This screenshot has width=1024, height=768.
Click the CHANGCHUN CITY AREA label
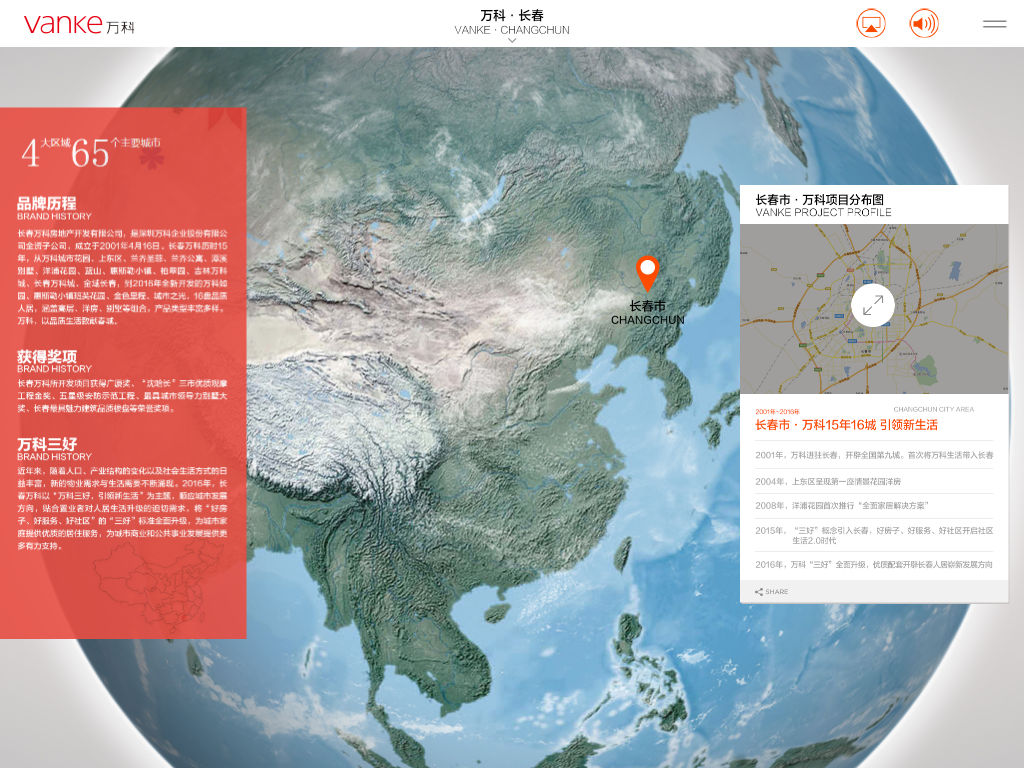coord(934,409)
